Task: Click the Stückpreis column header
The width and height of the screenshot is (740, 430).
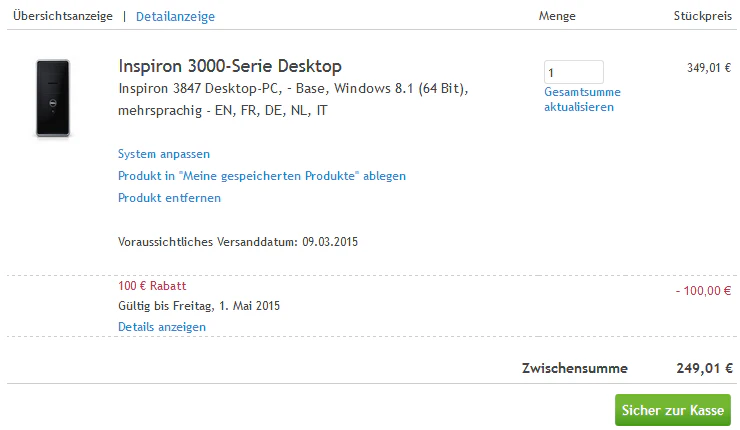Action: pyautogui.click(x=702, y=16)
